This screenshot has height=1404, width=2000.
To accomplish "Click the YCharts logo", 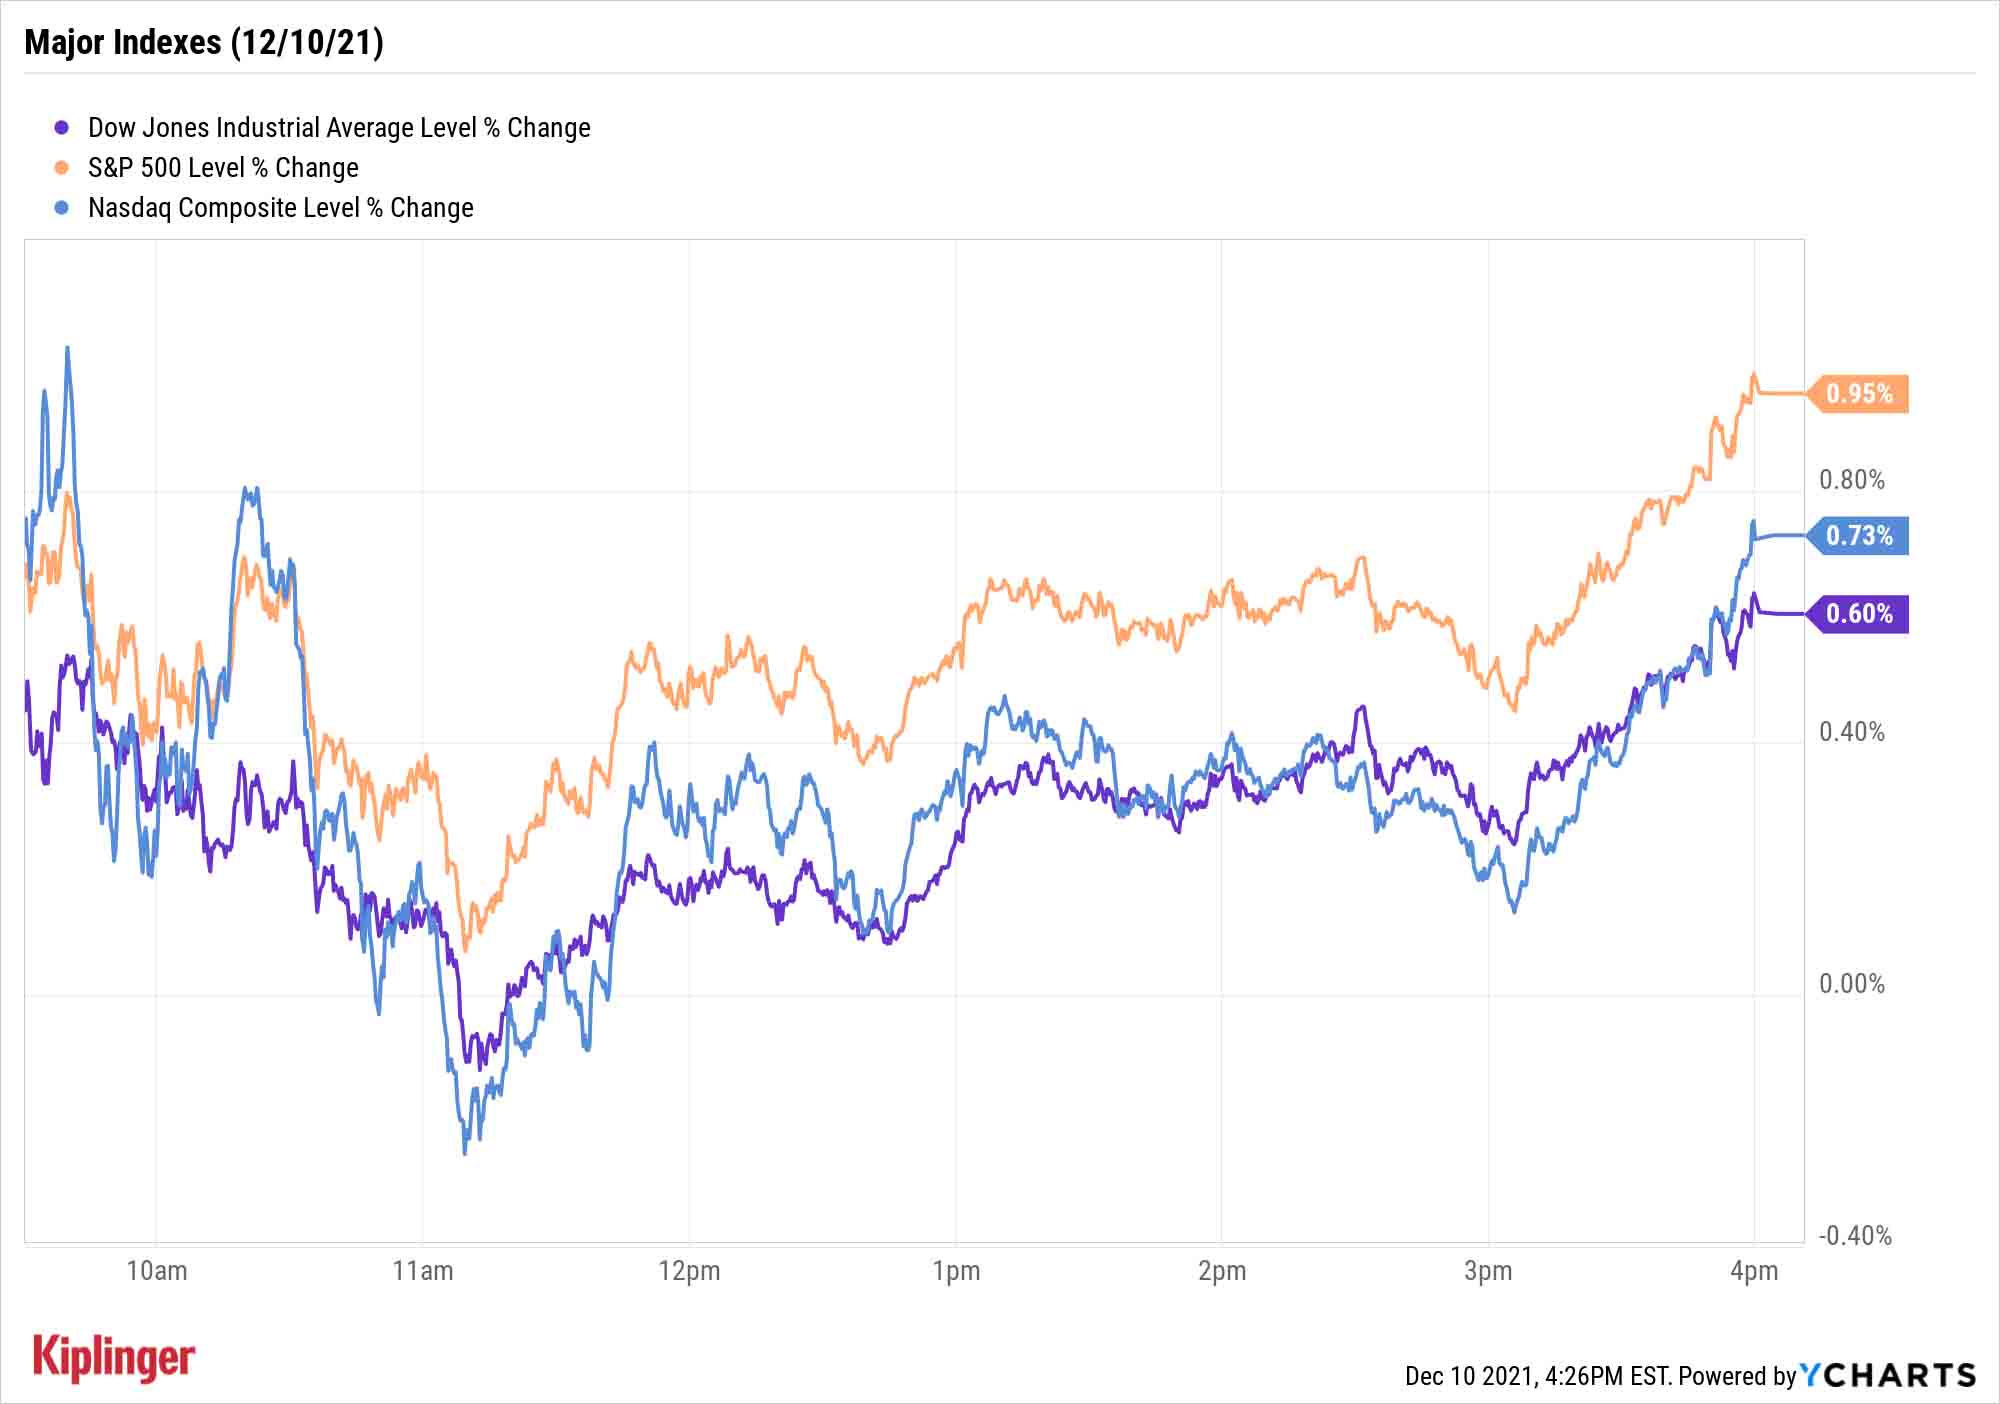I will point(1888,1375).
